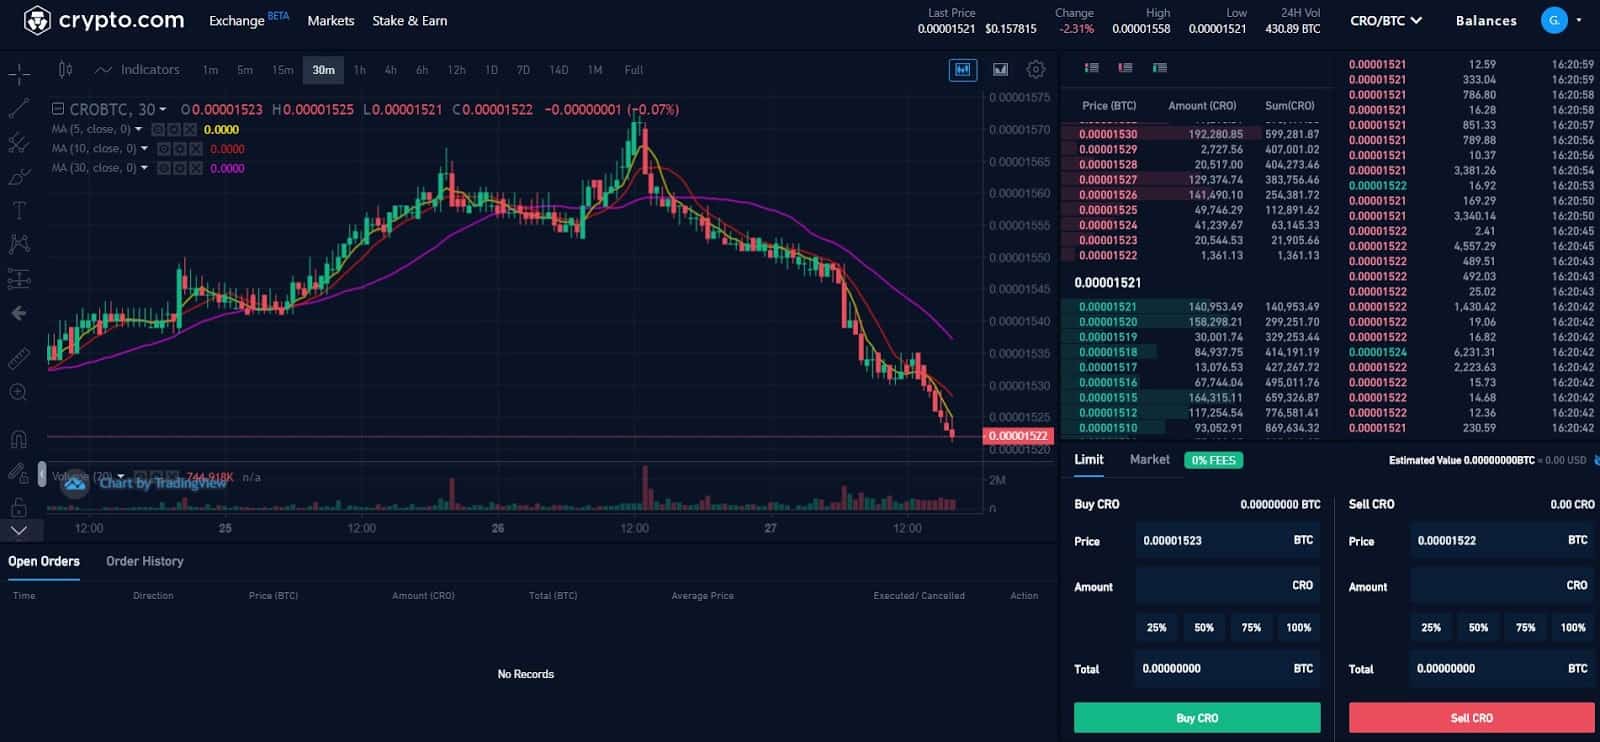Image resolution: width=1600 pixels, height=742 pixels.
Task: Select the trend line drawing tool
Action: [x=19, y=108]
